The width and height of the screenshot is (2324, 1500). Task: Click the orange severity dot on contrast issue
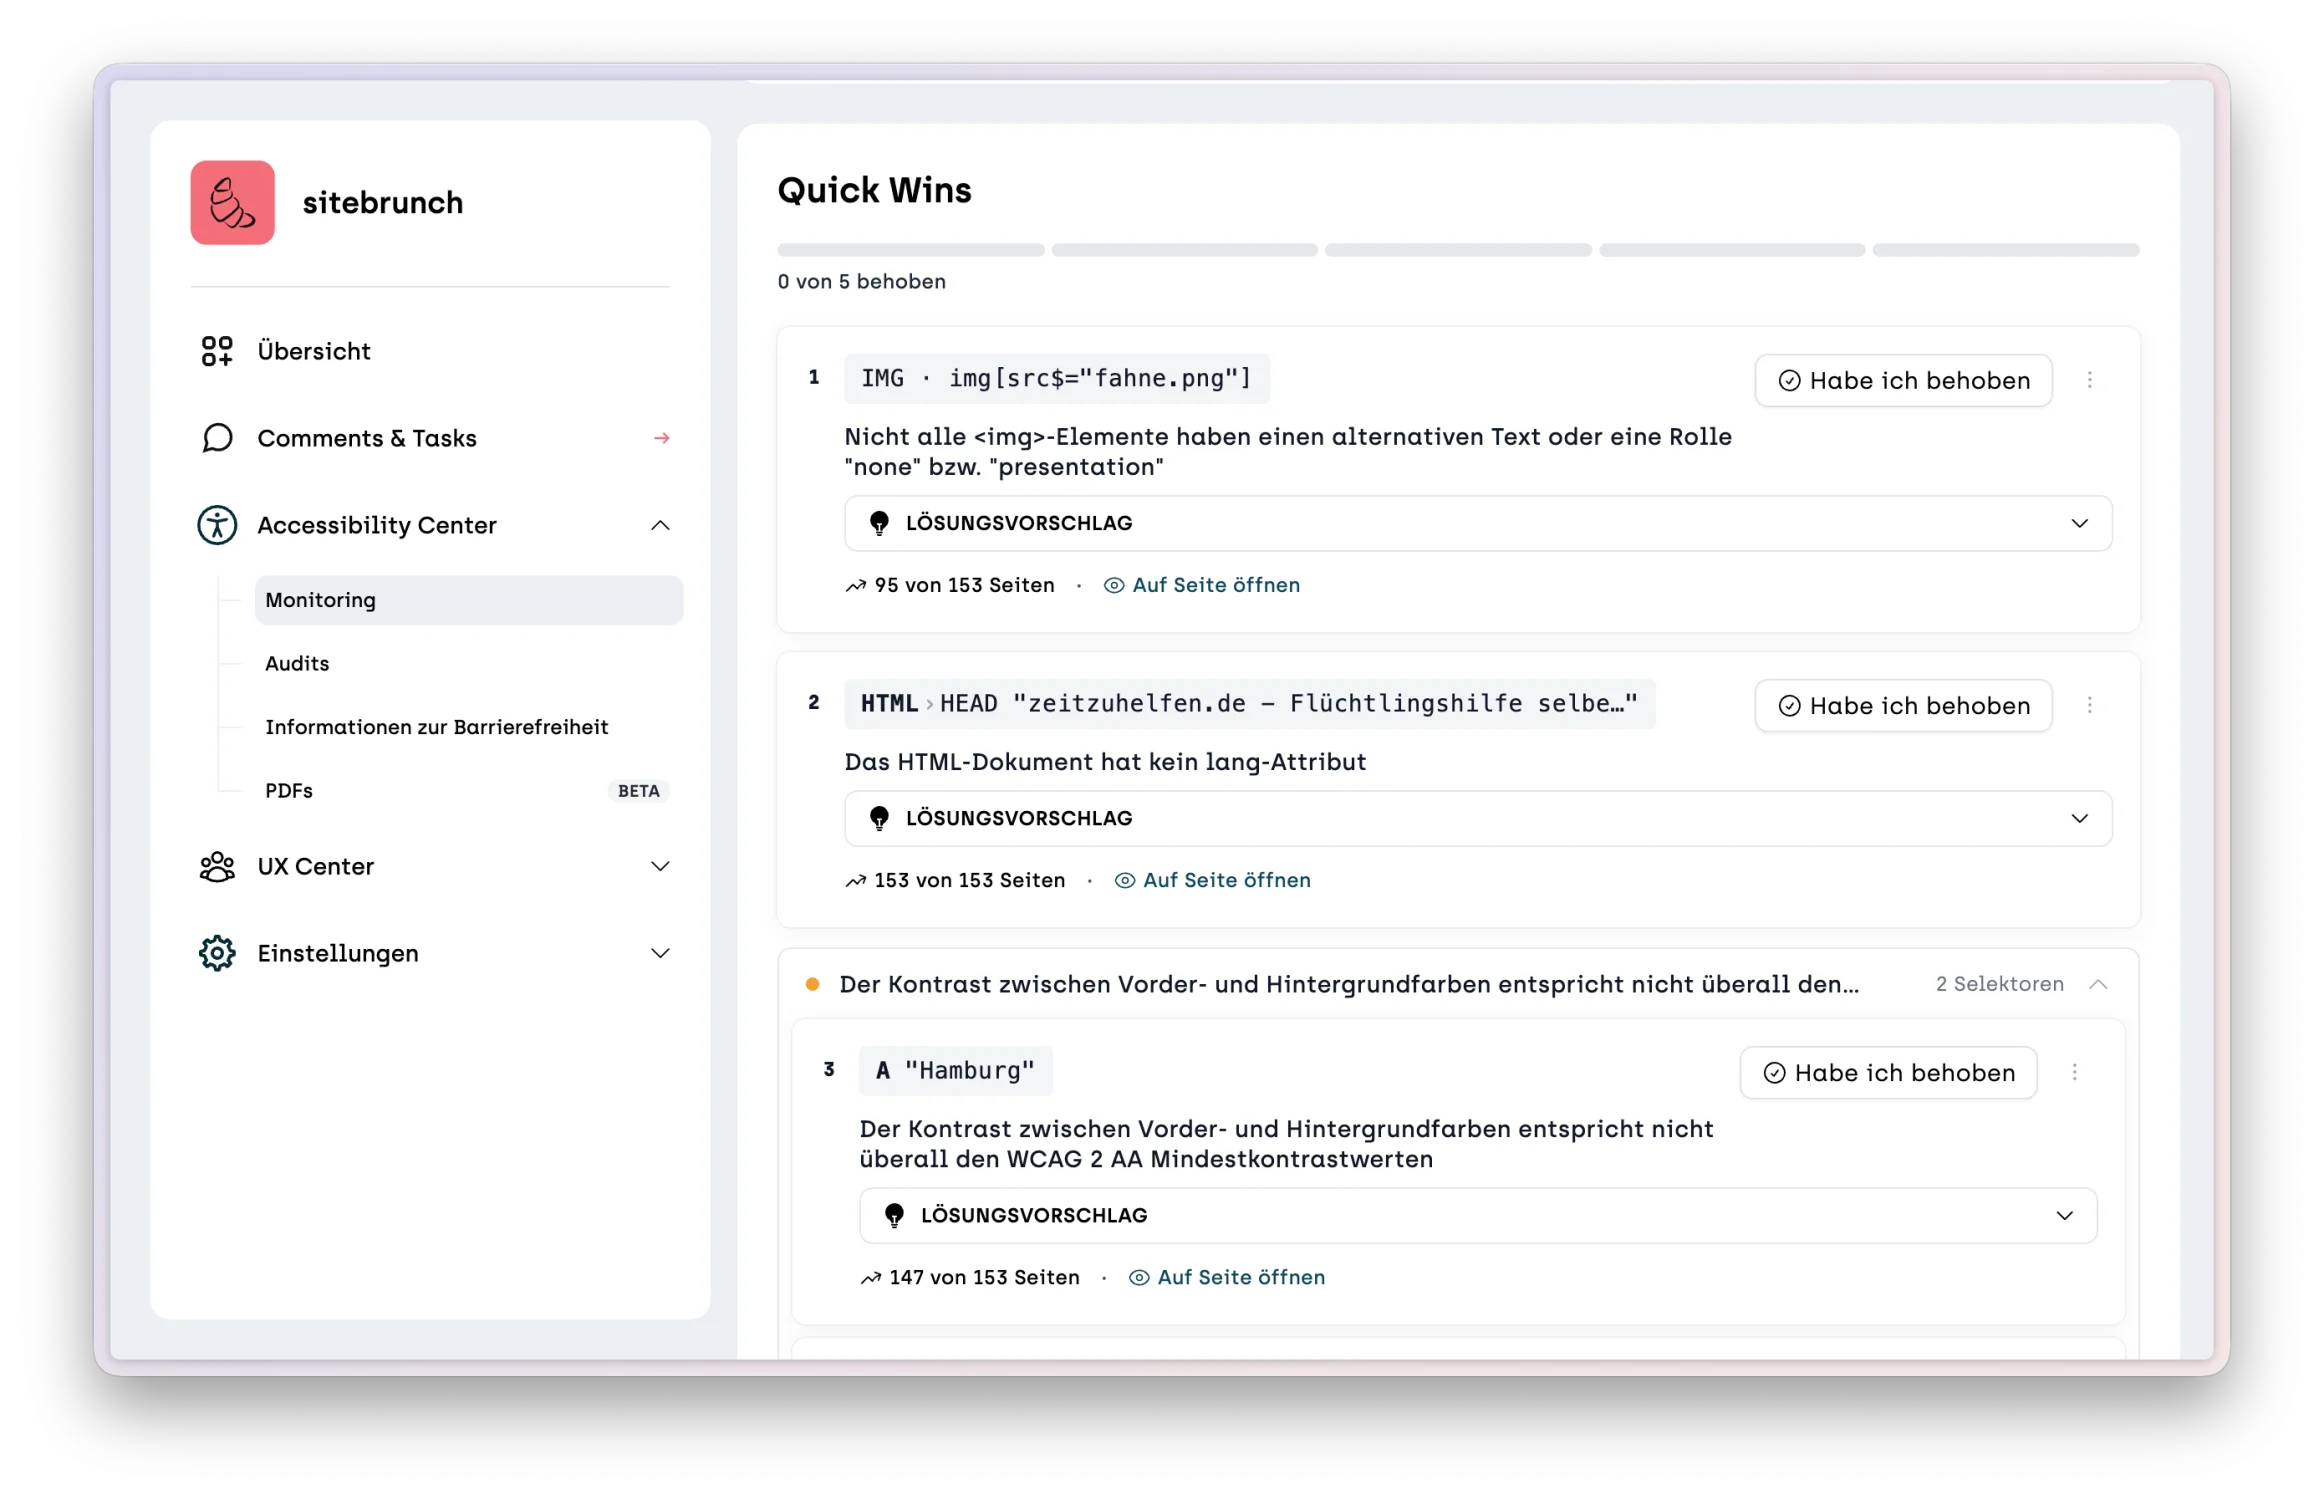coord(814,984)
